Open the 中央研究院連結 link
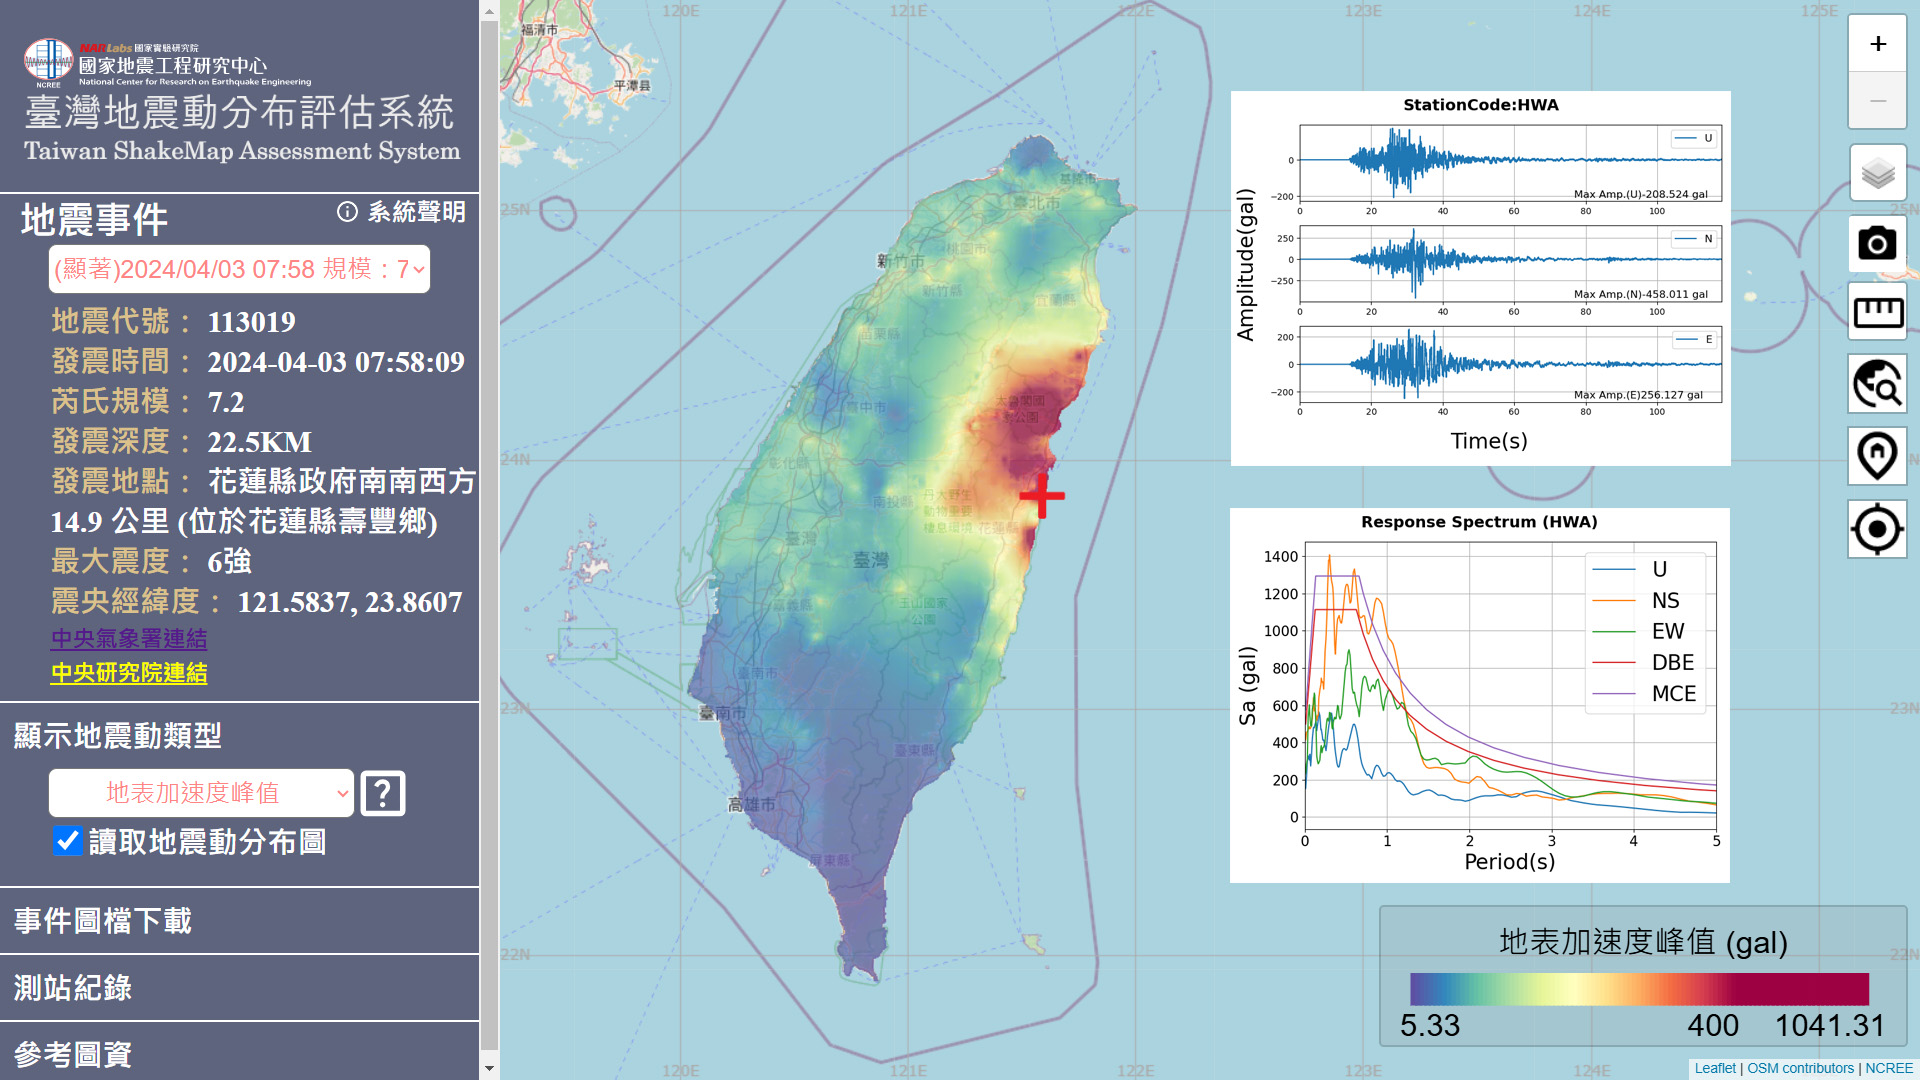Image resolution: width=1920 pixels, height=1080 pixels. point(129,673)
